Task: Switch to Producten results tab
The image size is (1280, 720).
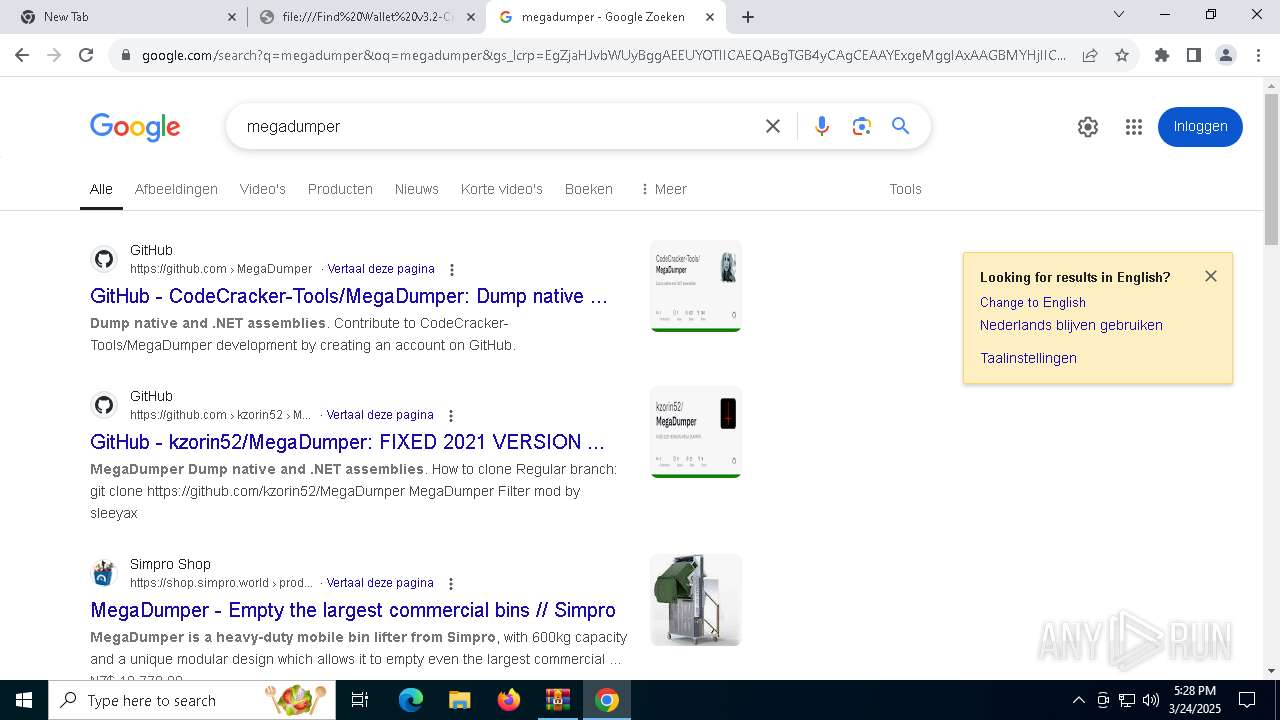Action: [x=340, y=189]
